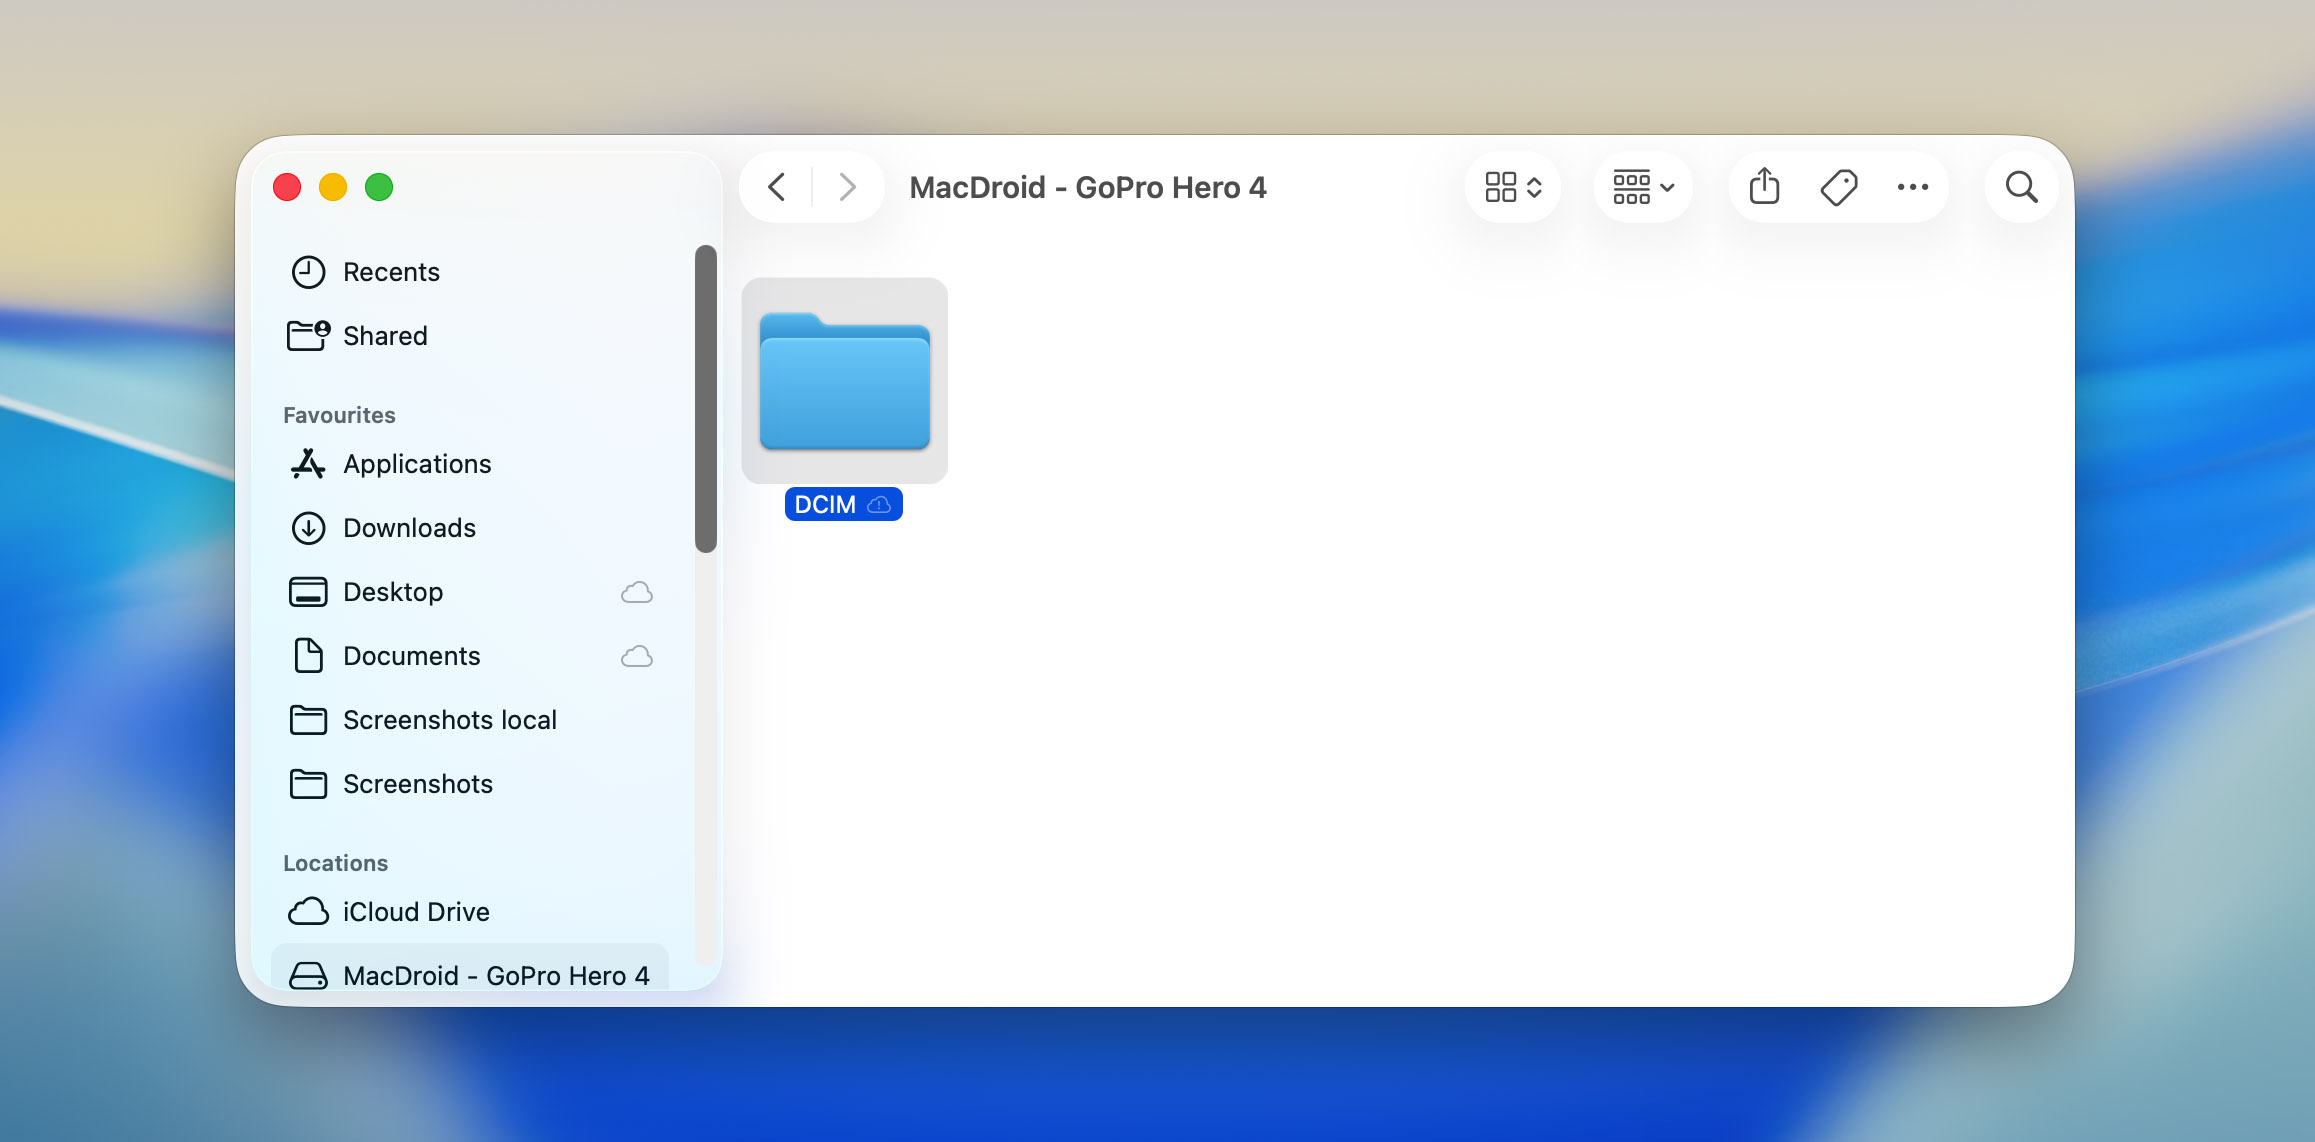The height and width of the screenshot is (1142, 2315).
Task: Open the More actions ellipsis menu
Action: (x=1913, y=187)
